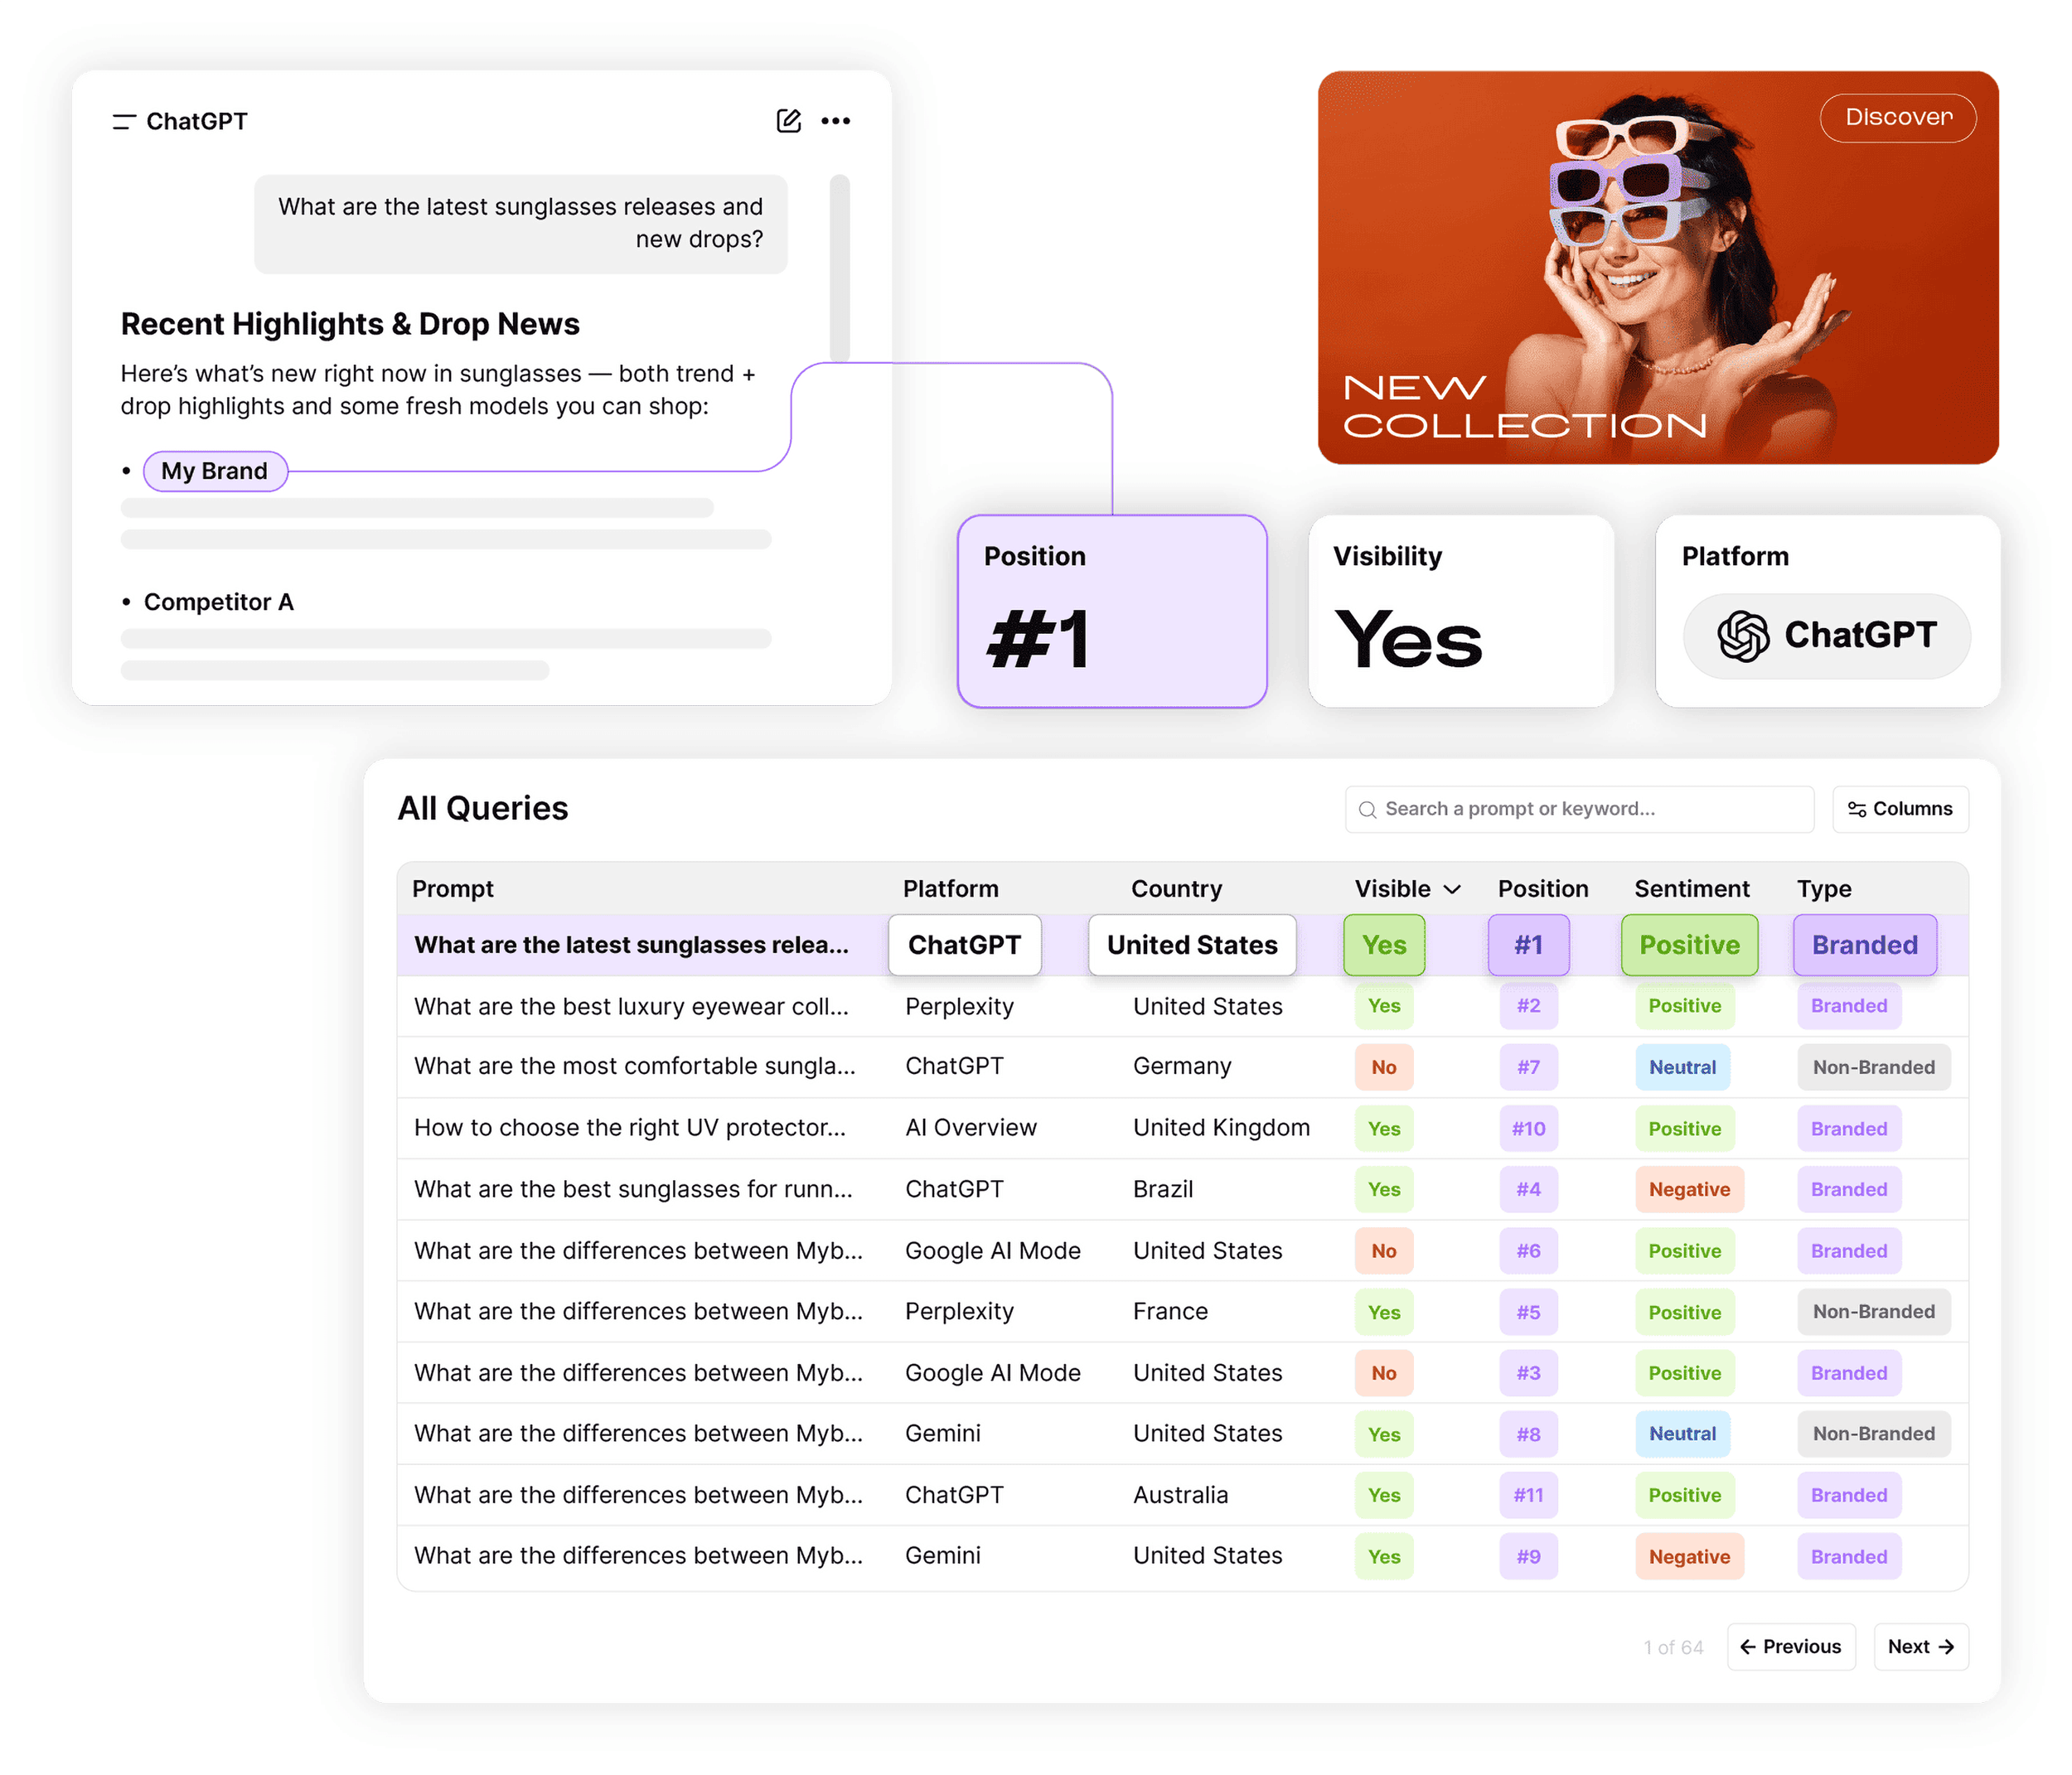
Task: Click the chat panel scrollbar
Action: click(x=839, y=268)
